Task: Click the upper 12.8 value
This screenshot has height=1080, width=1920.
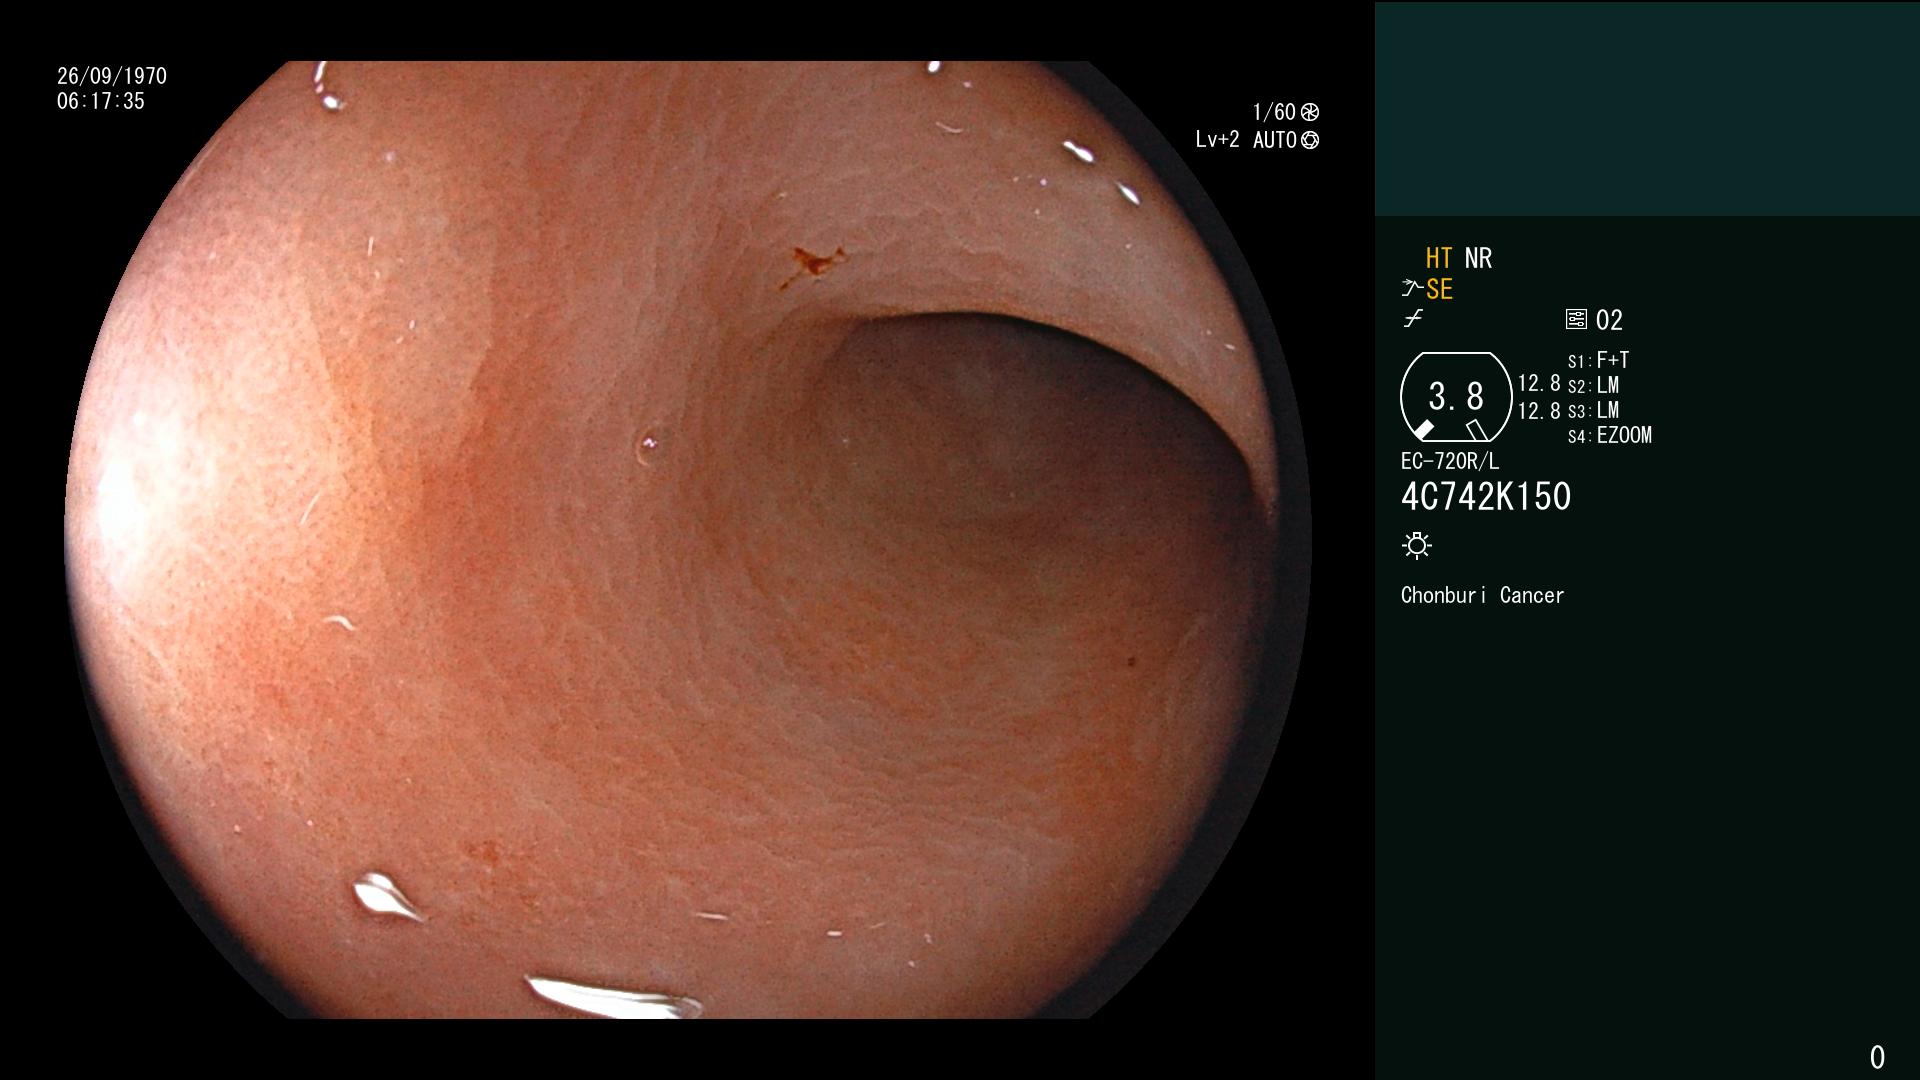Action: [1539, 384]
